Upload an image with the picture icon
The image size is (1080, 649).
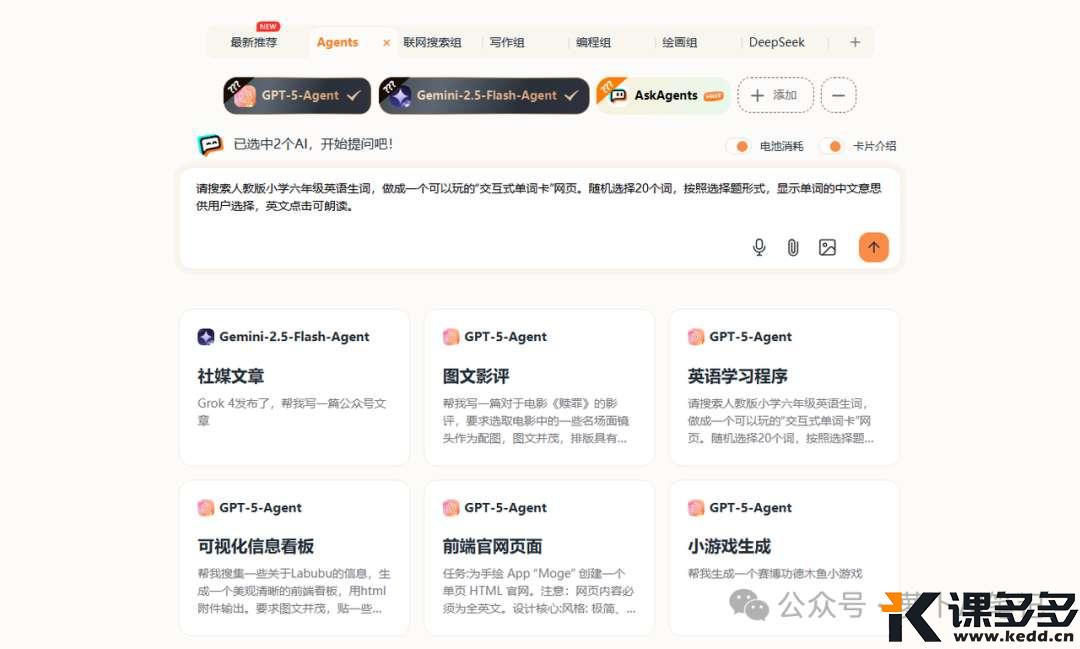coord(827,247)
